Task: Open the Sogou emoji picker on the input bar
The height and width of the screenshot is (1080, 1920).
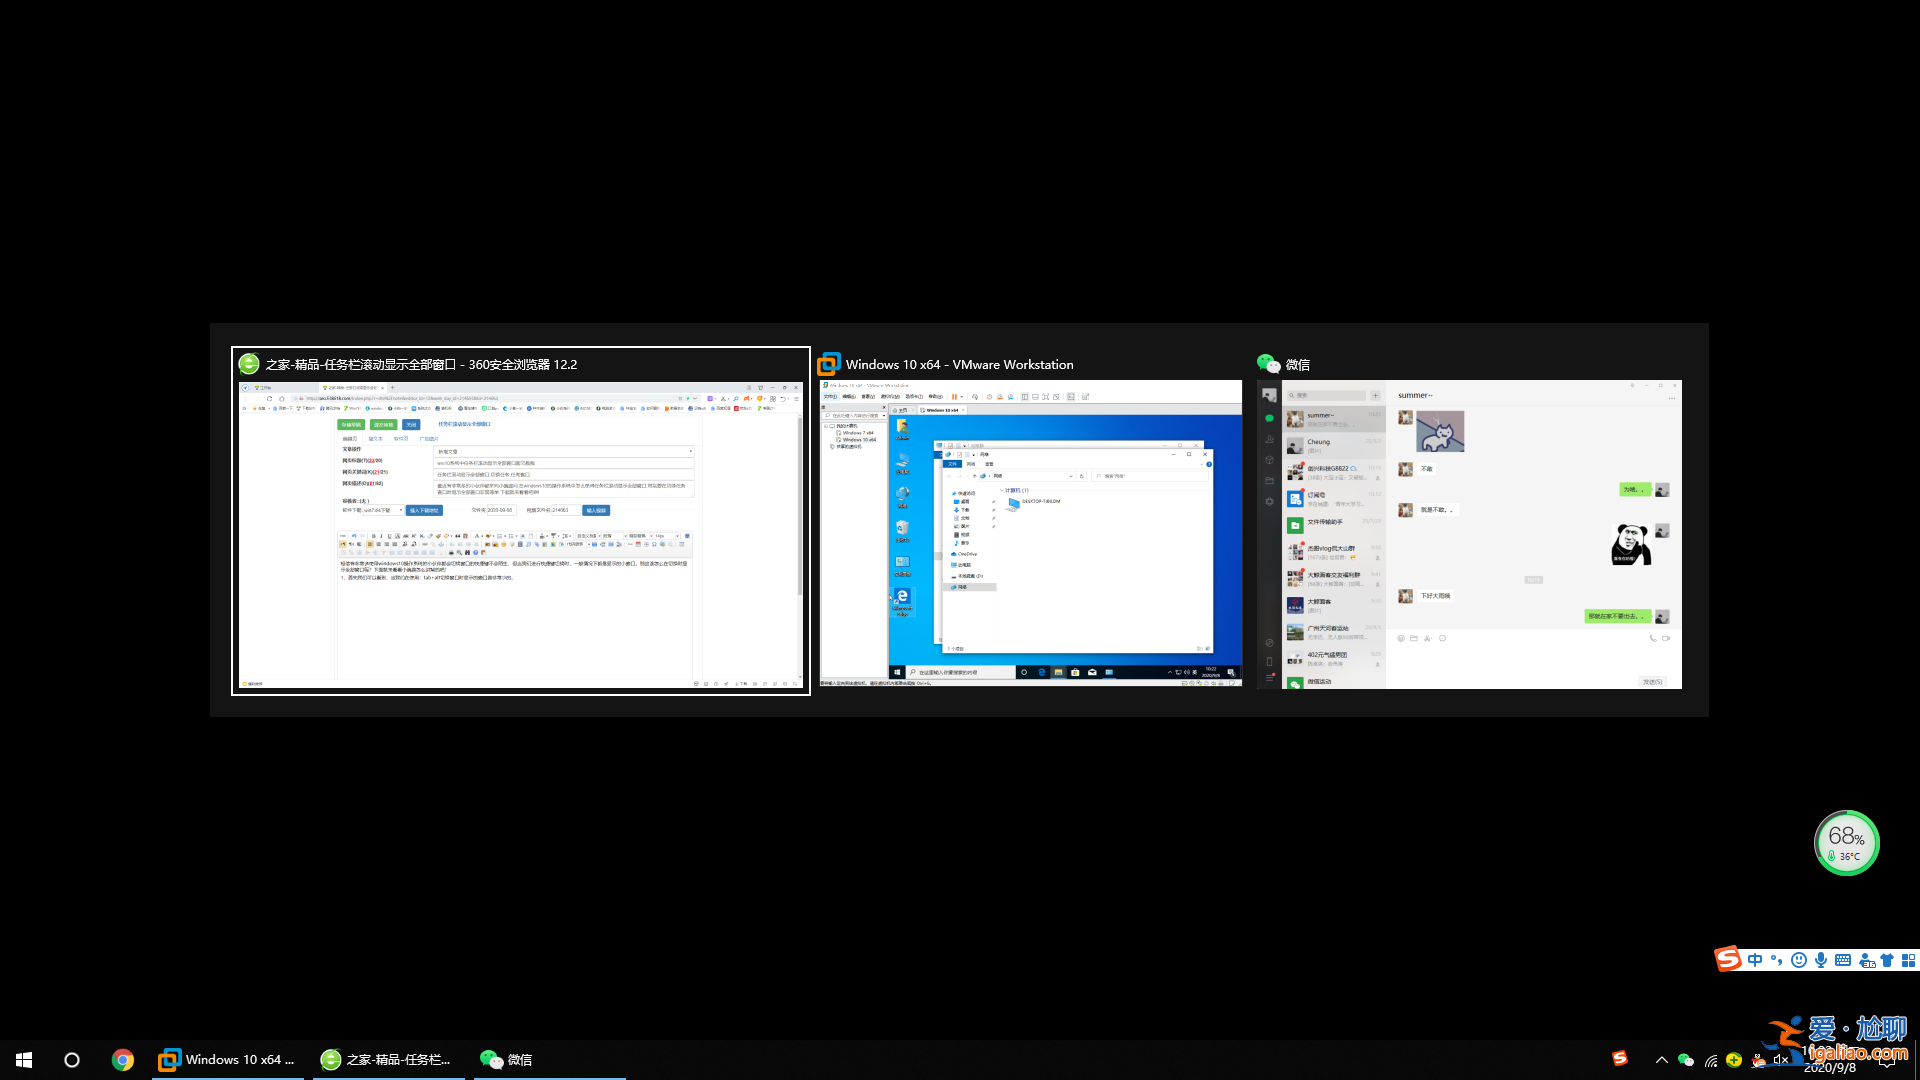Action: tap(1799, 959)
